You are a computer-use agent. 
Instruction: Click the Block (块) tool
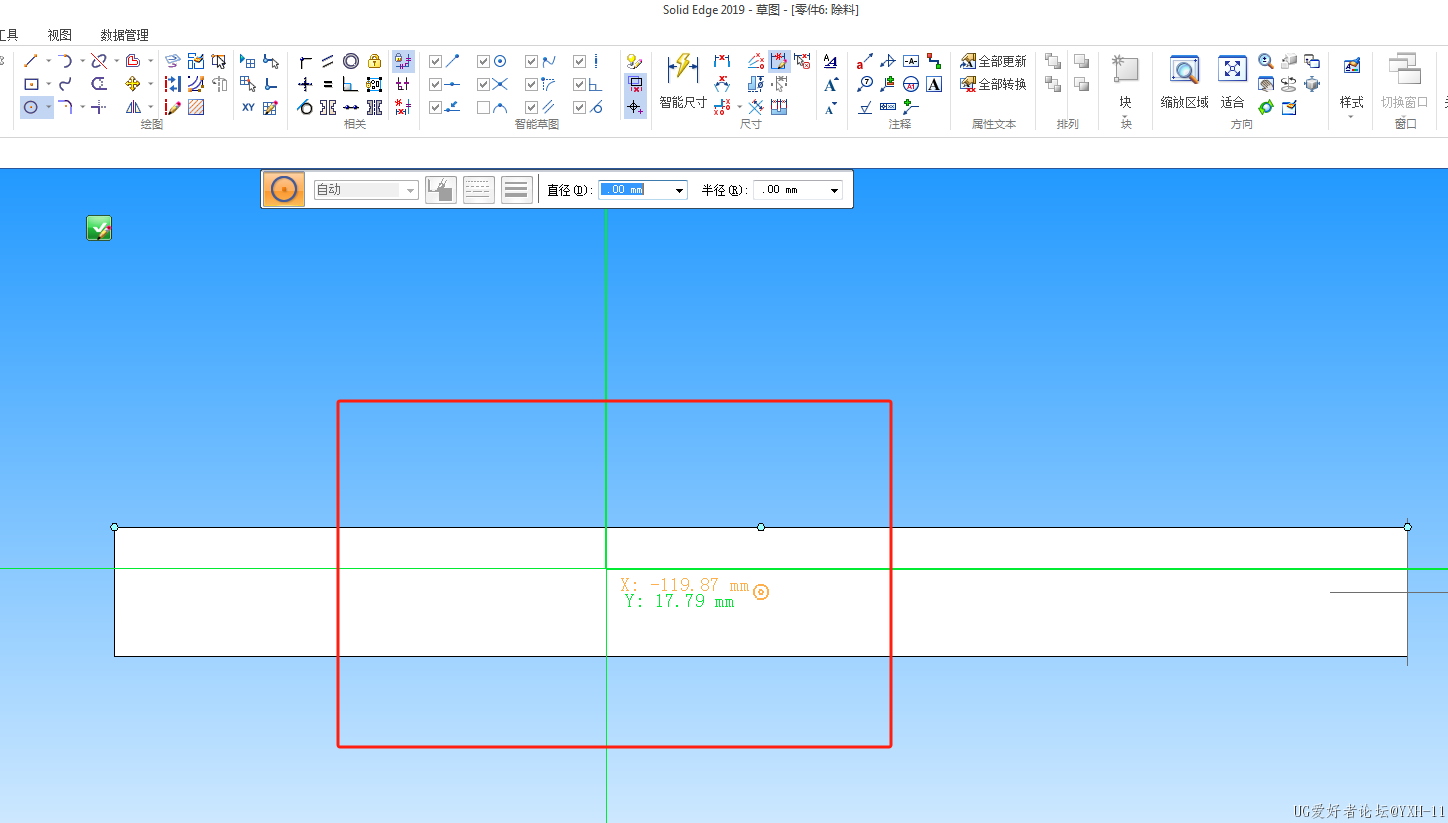[1126, 80]
